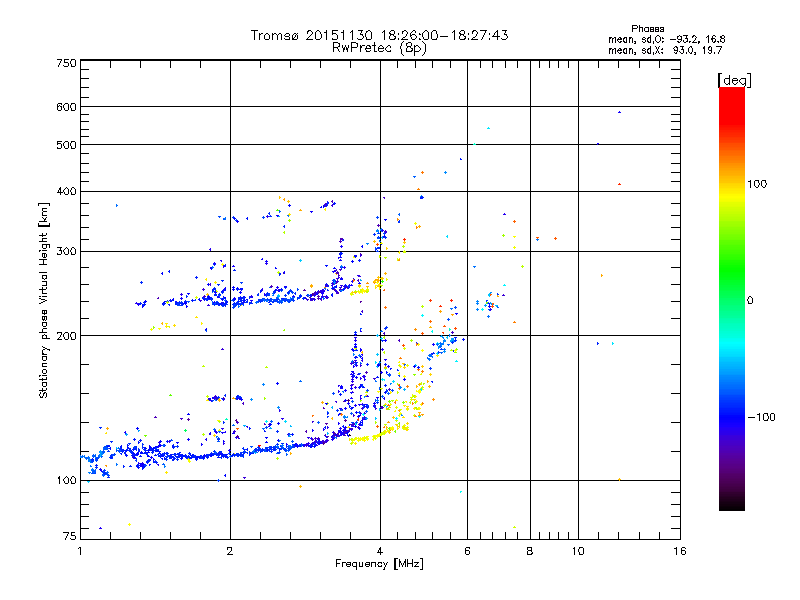Viewport: 800px width, 600px height.
Task: Click the black bottom of the color bar
Action: coord(732,503)
